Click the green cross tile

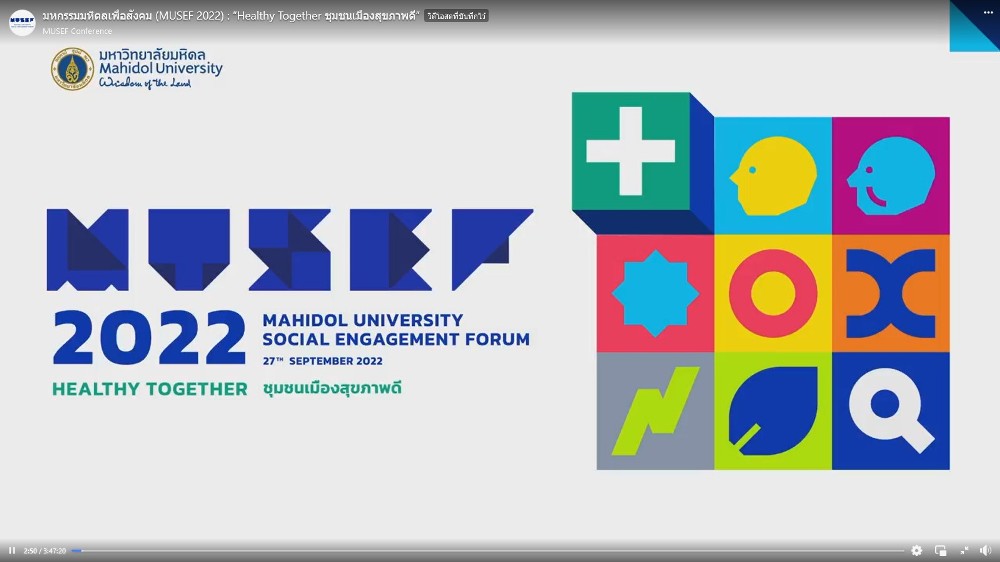tap(631, 151)
